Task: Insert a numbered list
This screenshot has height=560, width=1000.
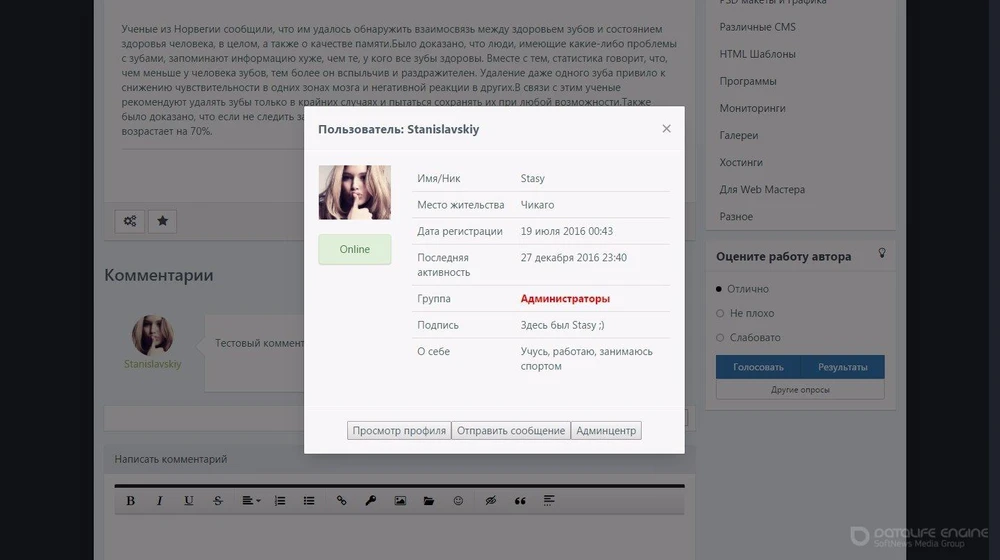Action: (x=280, y=501)
